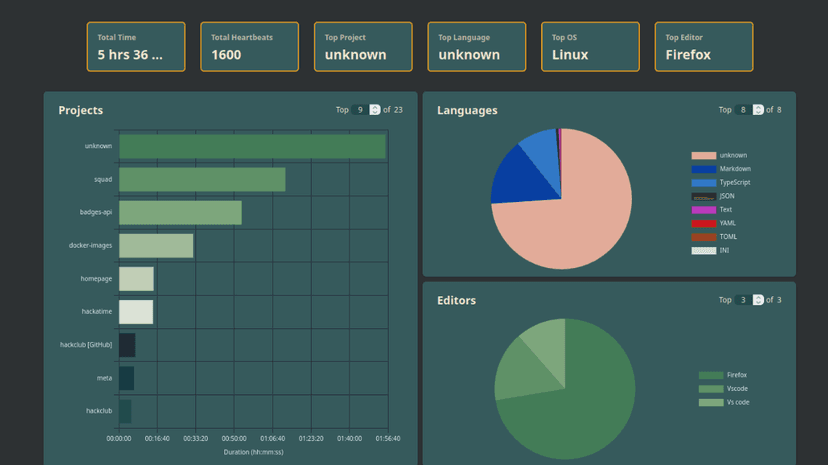
Task: Click the Editors top count stepper arrows
Action: click(758, 300)
